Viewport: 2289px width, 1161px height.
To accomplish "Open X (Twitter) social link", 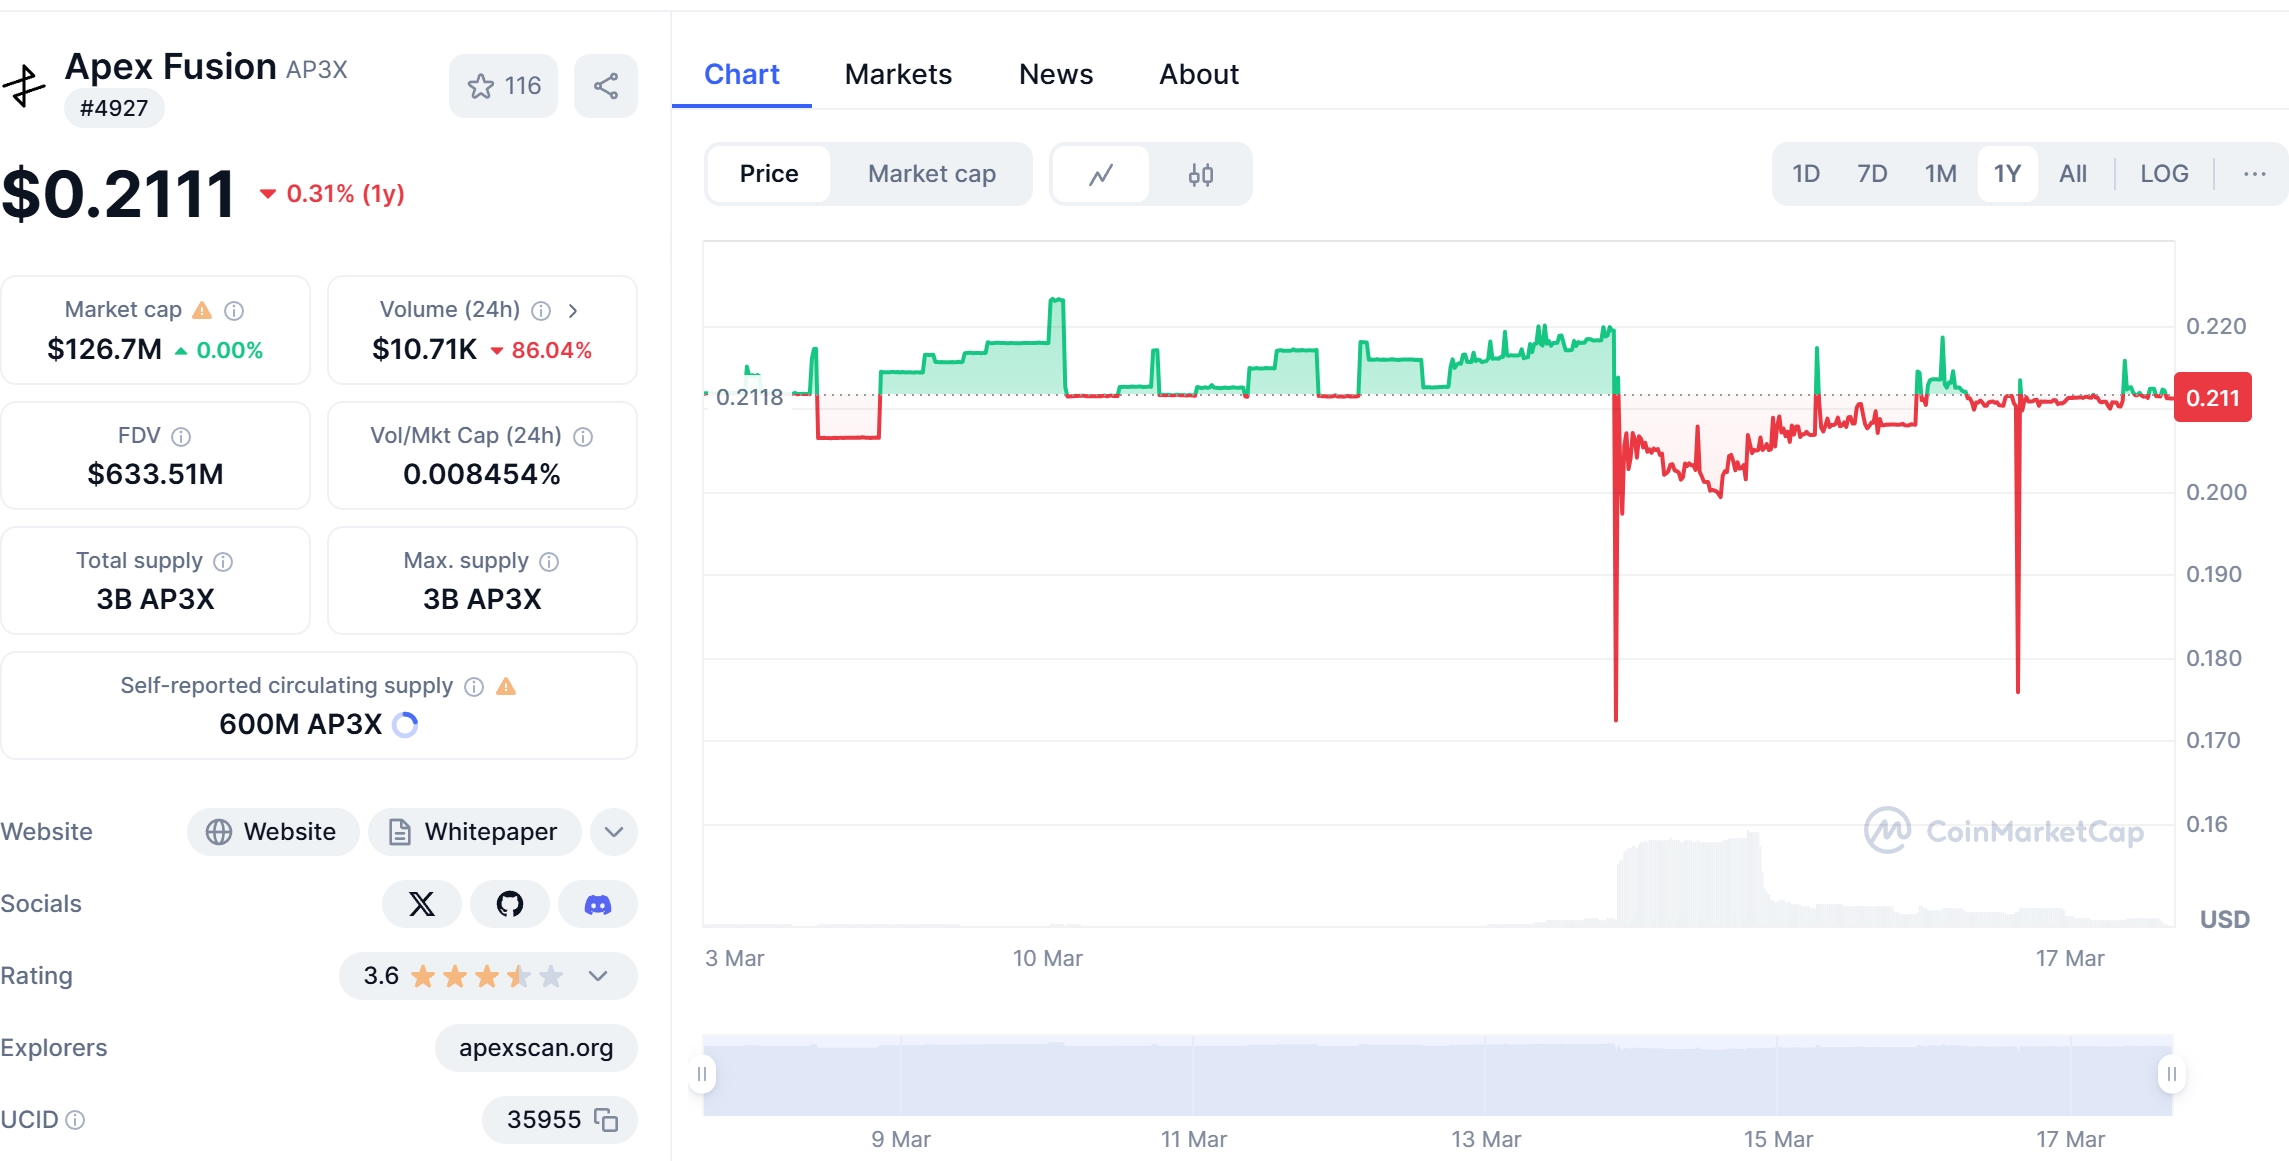I will tap(422, 904).
